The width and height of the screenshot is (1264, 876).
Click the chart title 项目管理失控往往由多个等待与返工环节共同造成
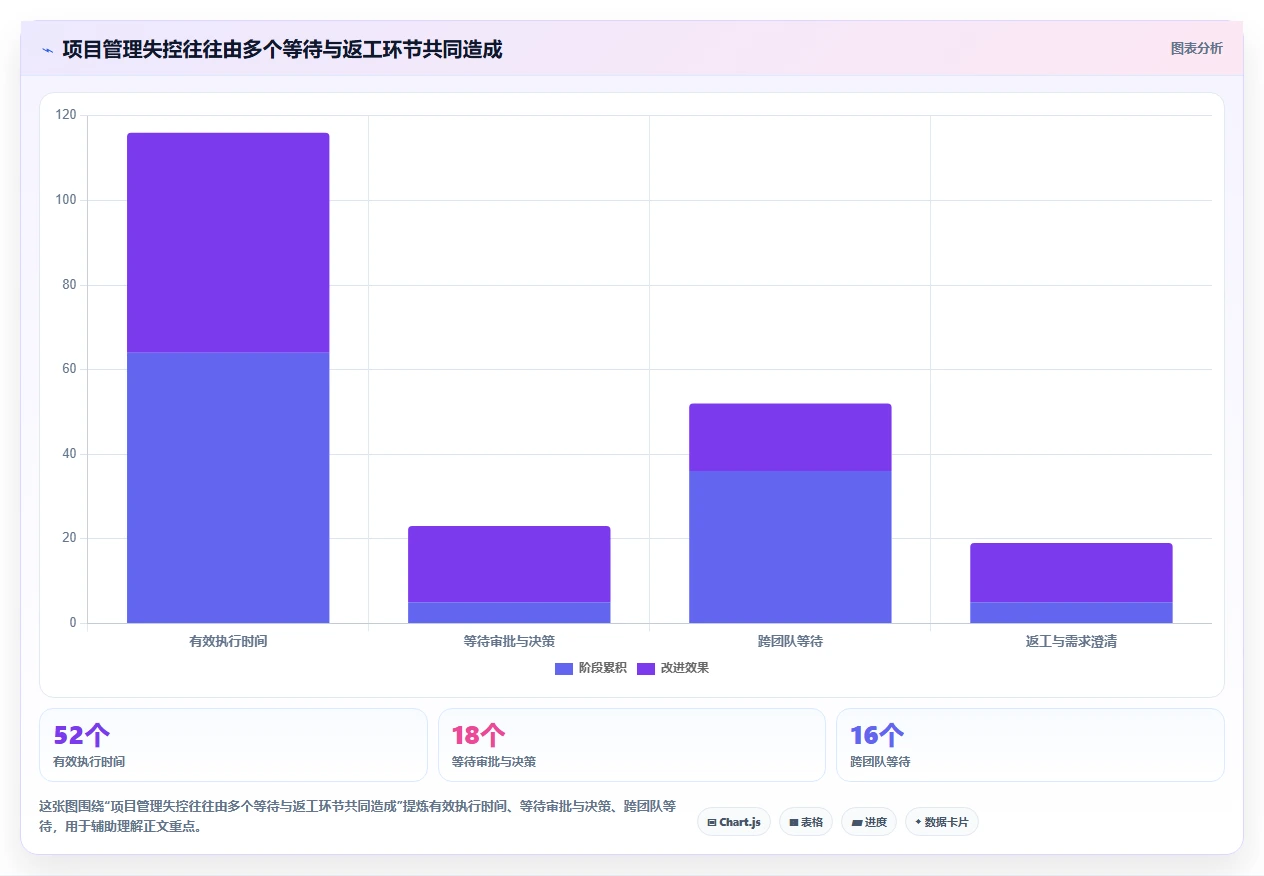(282, 49)
